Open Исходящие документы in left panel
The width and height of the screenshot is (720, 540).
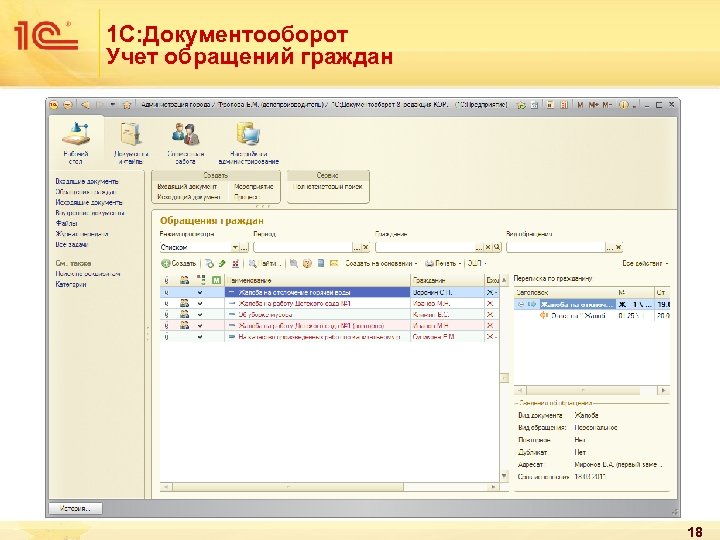(89, 202)
